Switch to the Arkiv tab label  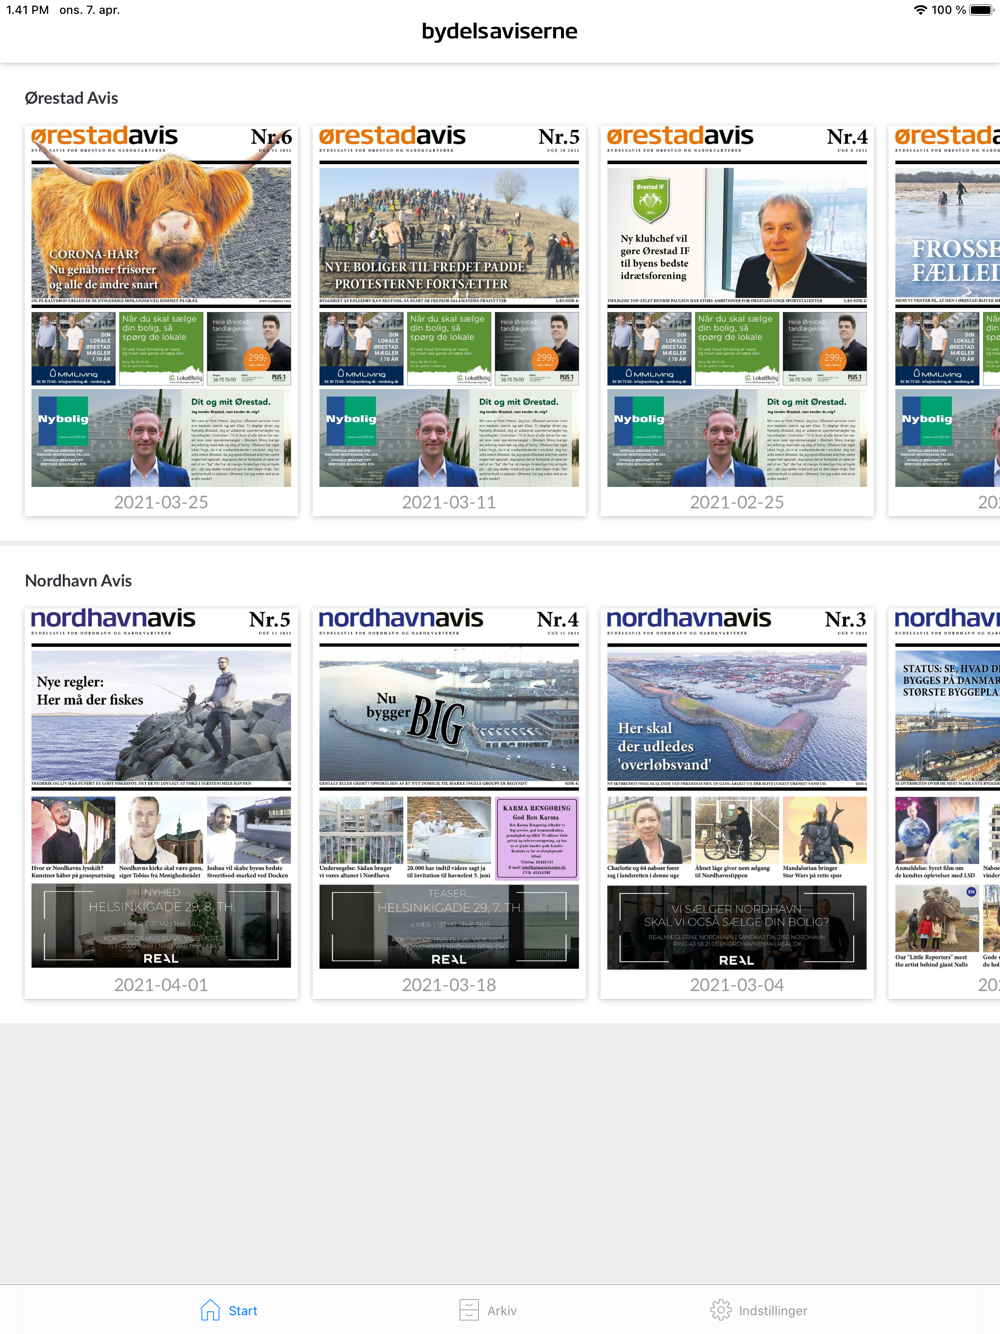[502, 1310]
